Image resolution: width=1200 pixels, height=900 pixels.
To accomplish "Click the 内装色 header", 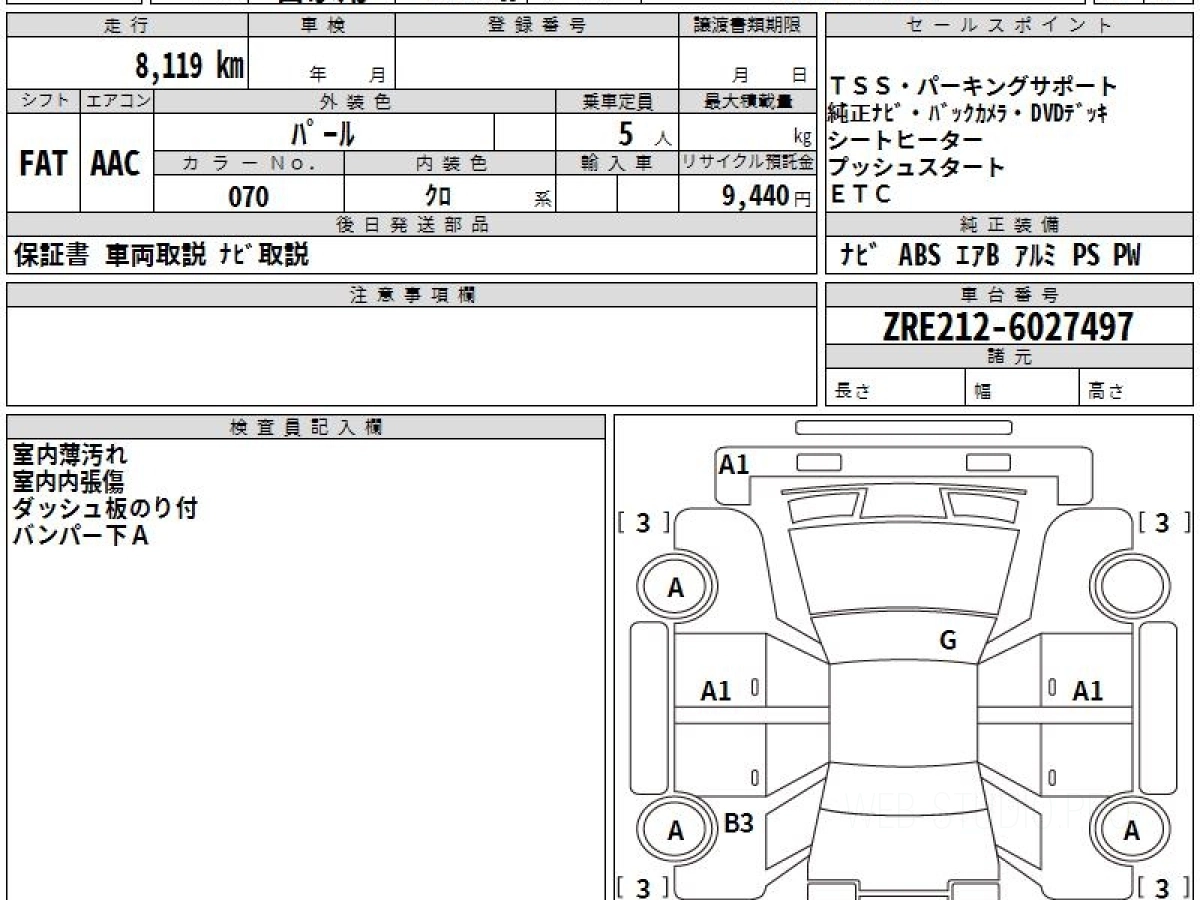I will 450,163.
